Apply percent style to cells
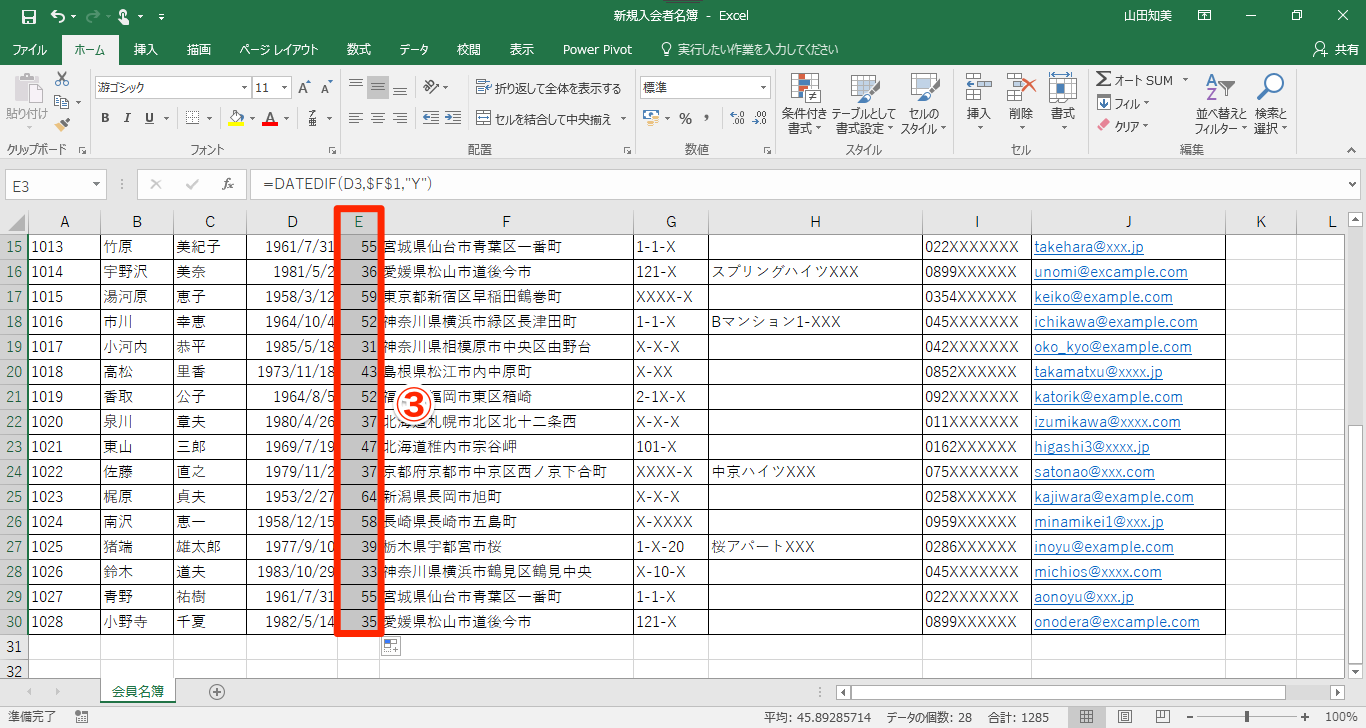The width and height of the screenshot is (1366, 728). 686,118
